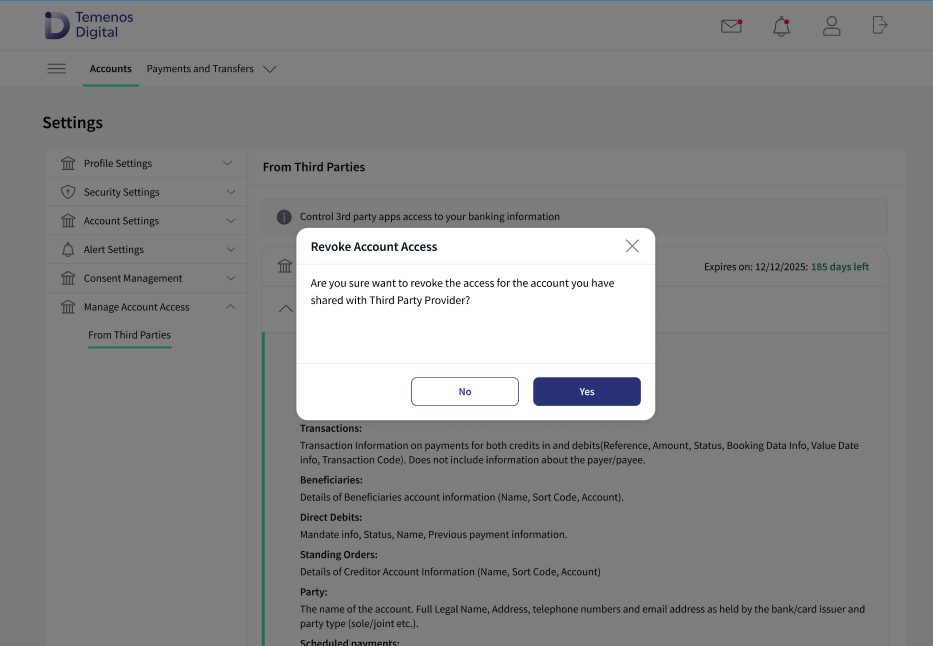Click the Temenos Digital logo
The image size is (933, 646).
89,25
